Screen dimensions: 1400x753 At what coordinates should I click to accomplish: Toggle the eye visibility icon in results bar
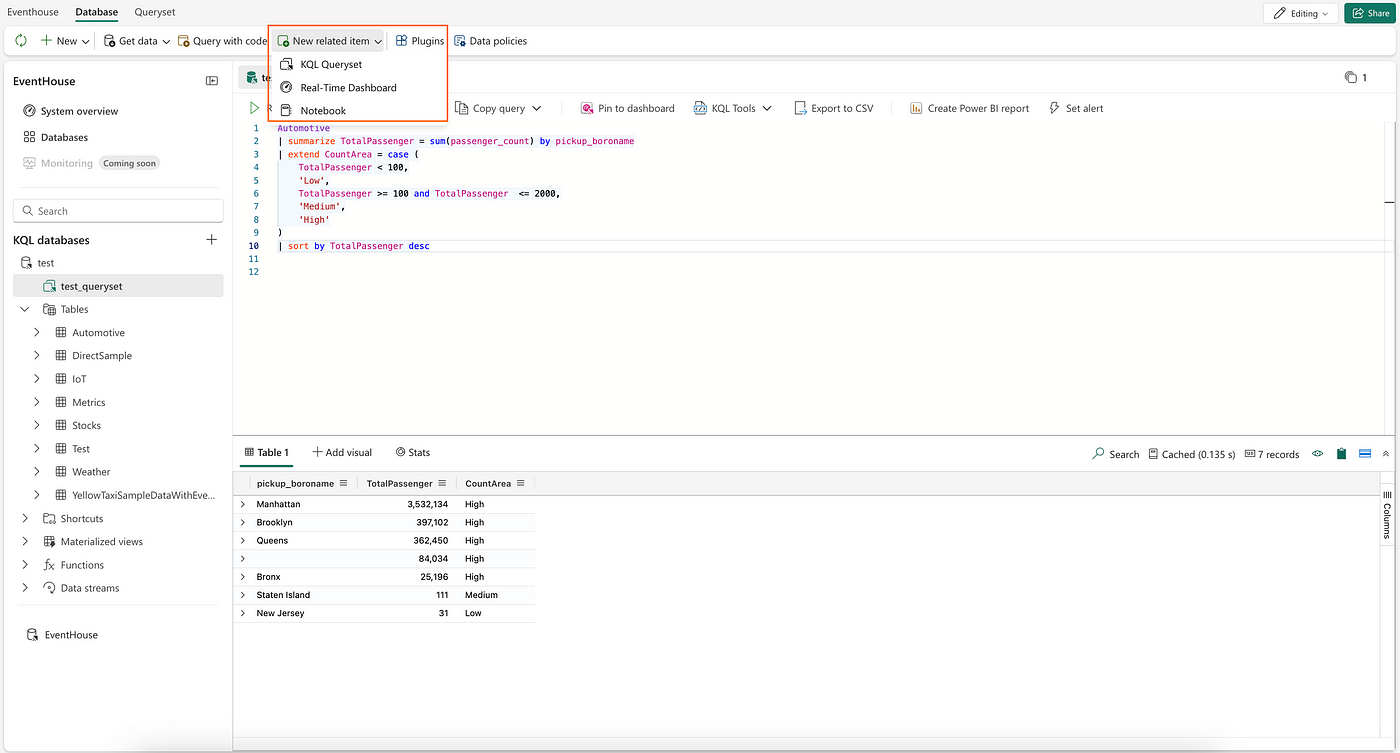pyautogui.click(x=1318, y=454)
